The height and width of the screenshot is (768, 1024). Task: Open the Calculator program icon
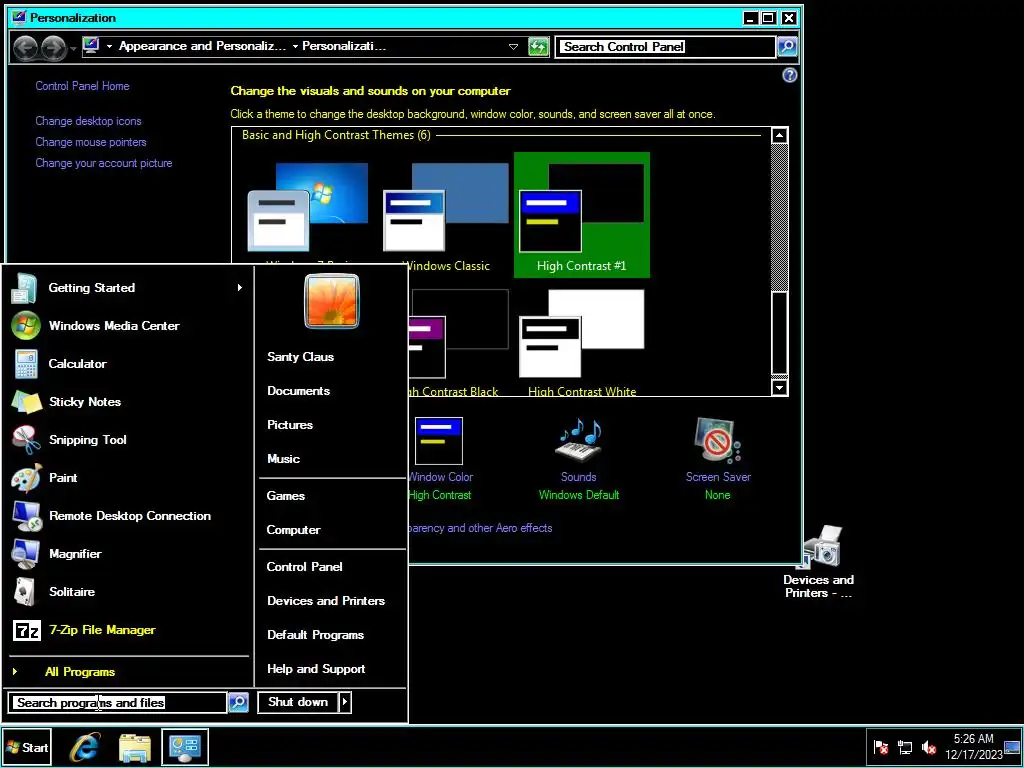25,364
